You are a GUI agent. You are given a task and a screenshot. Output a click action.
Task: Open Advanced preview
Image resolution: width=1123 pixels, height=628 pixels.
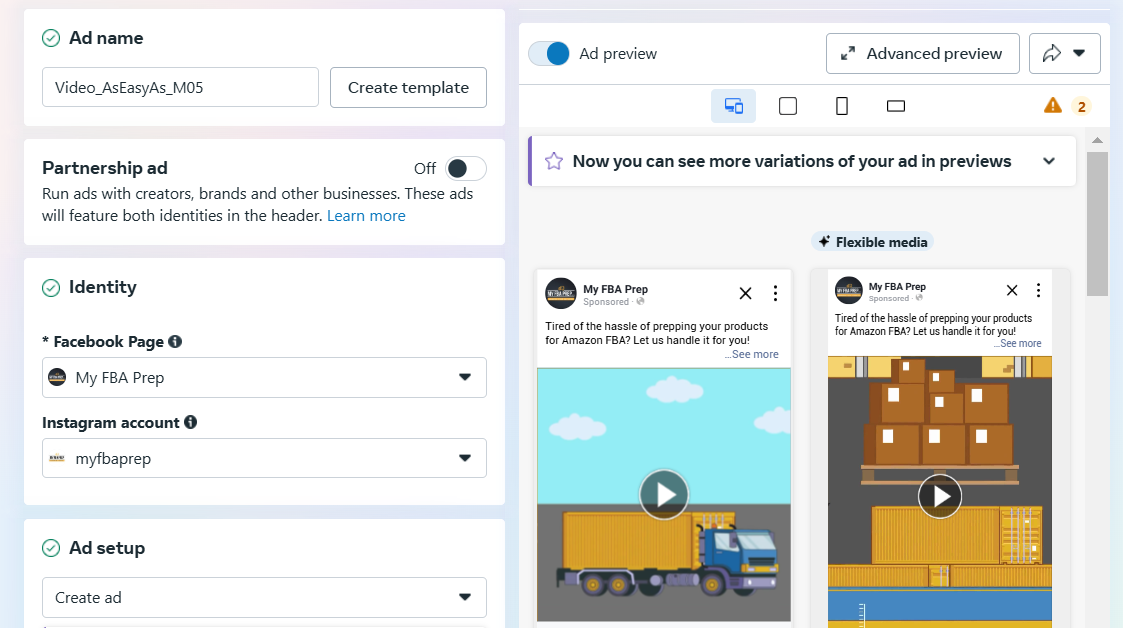click(x=922, y=54)
